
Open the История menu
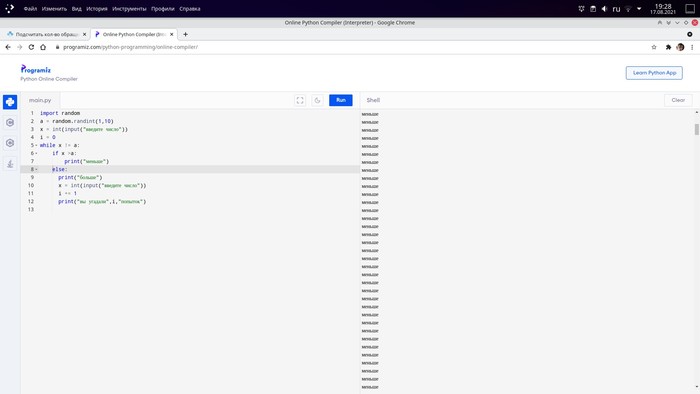point(97,8)
